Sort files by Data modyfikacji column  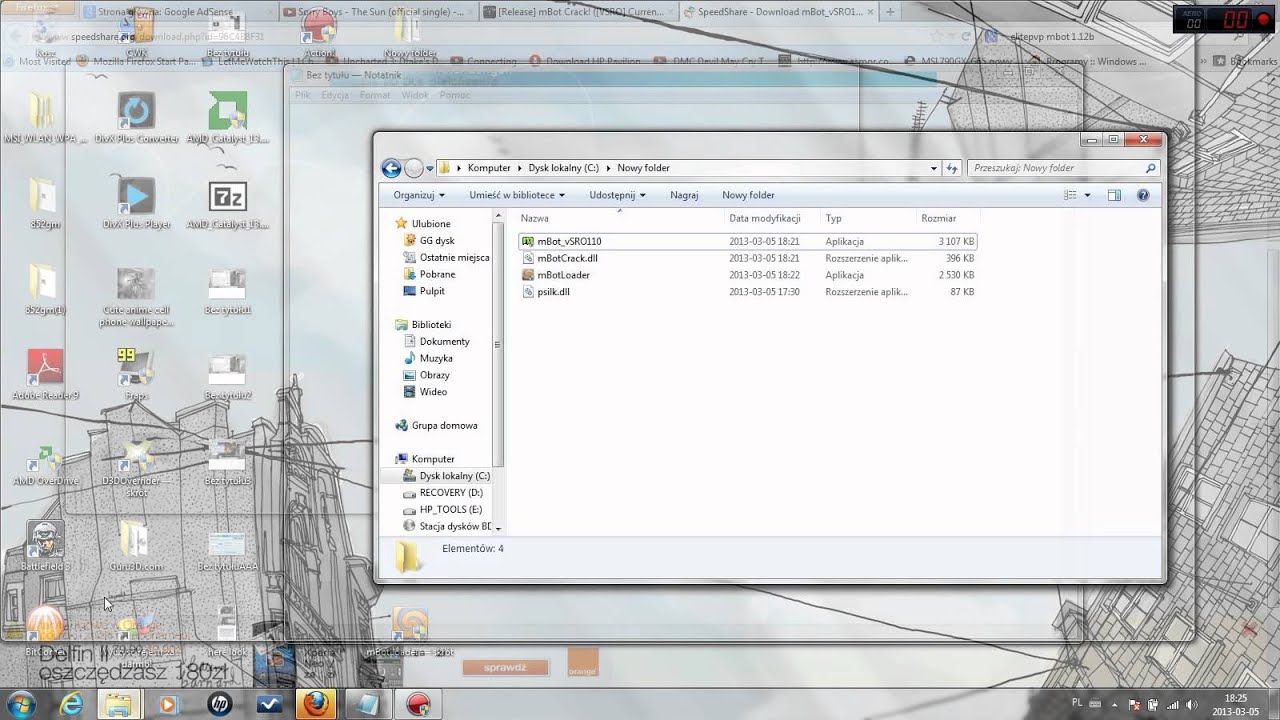click(x=765, y=218)
